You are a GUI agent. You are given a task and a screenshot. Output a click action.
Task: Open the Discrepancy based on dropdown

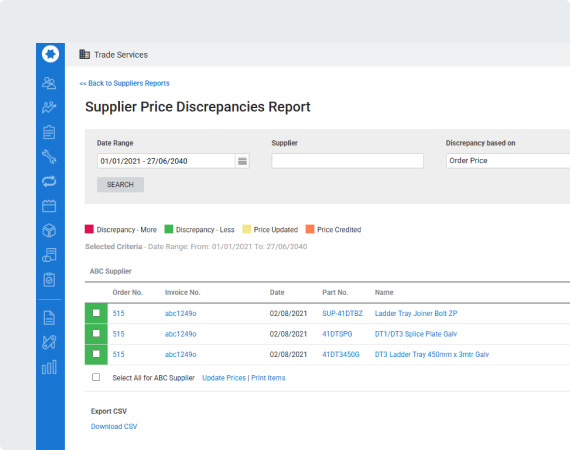pyautogui.click(x=508, y=161)
